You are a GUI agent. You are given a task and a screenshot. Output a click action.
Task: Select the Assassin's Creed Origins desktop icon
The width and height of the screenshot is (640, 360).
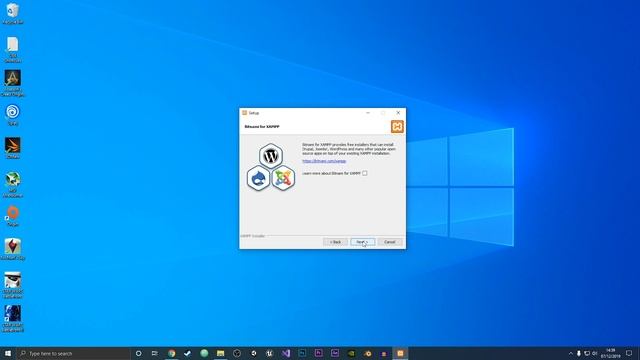13,83
